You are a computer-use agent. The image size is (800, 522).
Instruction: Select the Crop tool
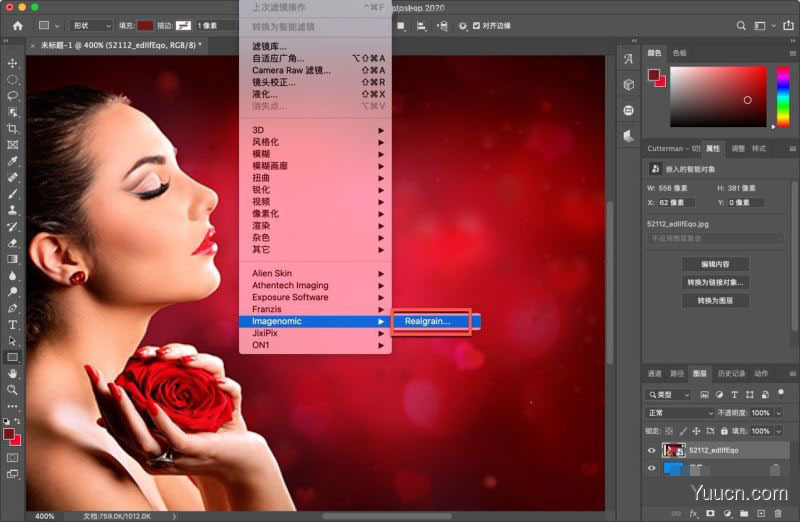coord(13,129)
